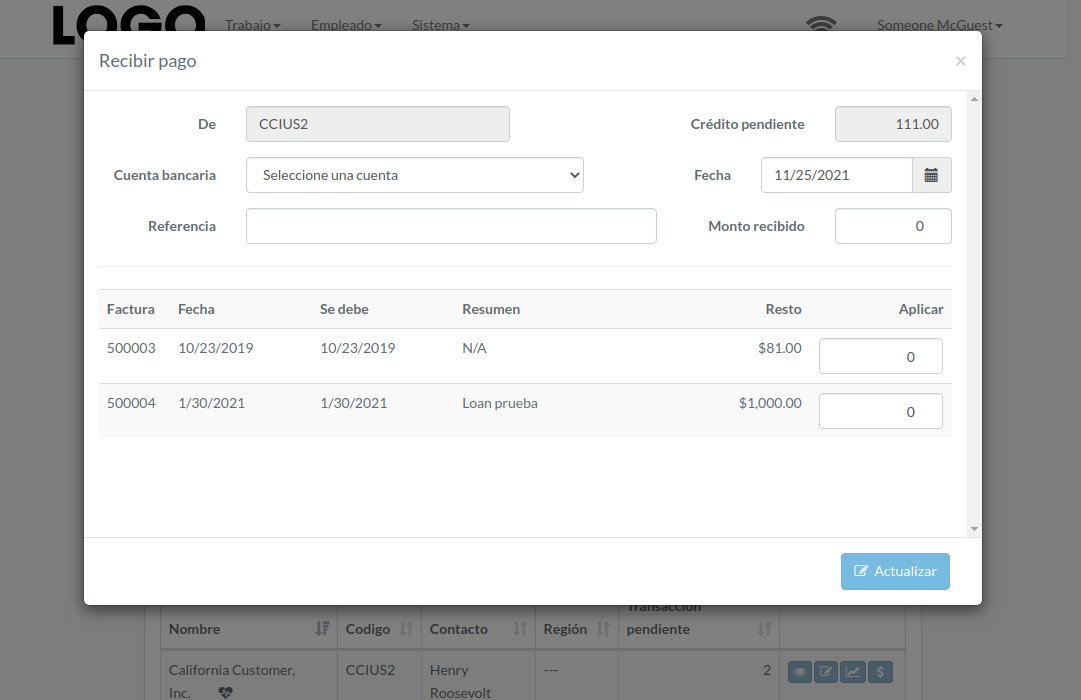Image resolution: width=1081 pixels, height=700 pixels.
Task: Sort table by Contacto column
Action: (520, 628)
